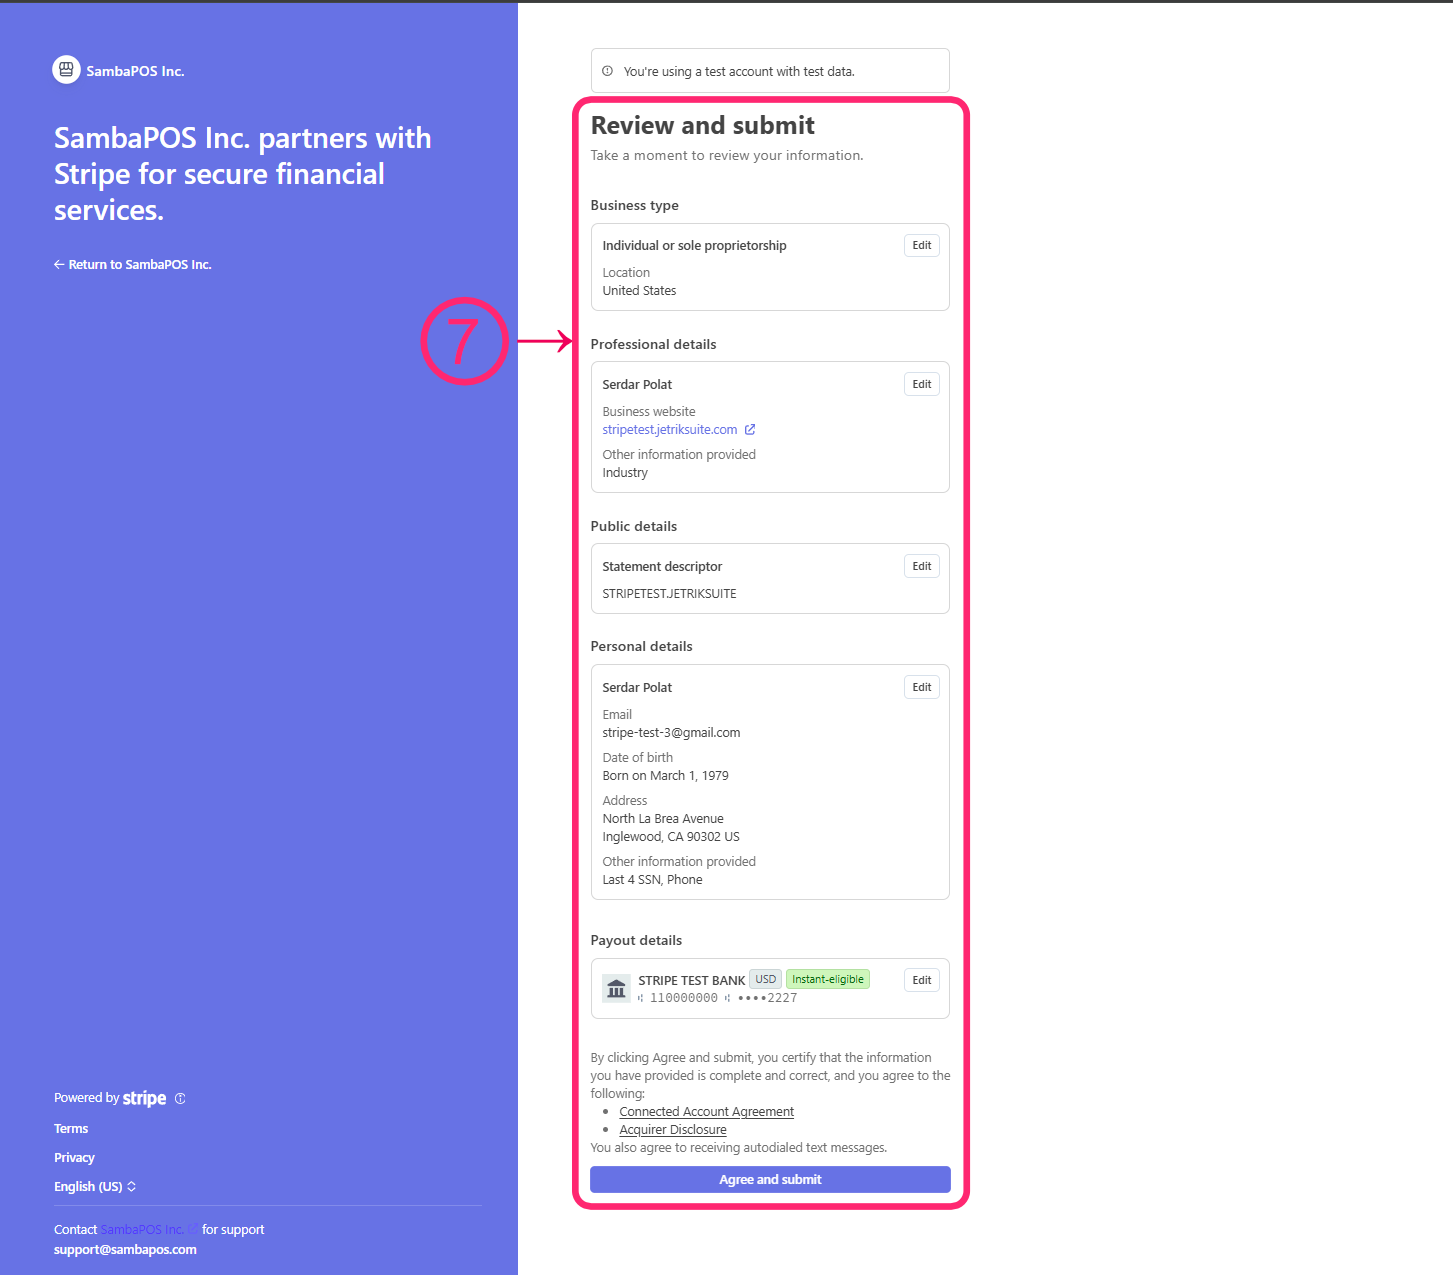Image resolution: width=1453 pixels, height=1275 pixels.
Task: Open the external link icon beside the business website
Action: point(750,430)
